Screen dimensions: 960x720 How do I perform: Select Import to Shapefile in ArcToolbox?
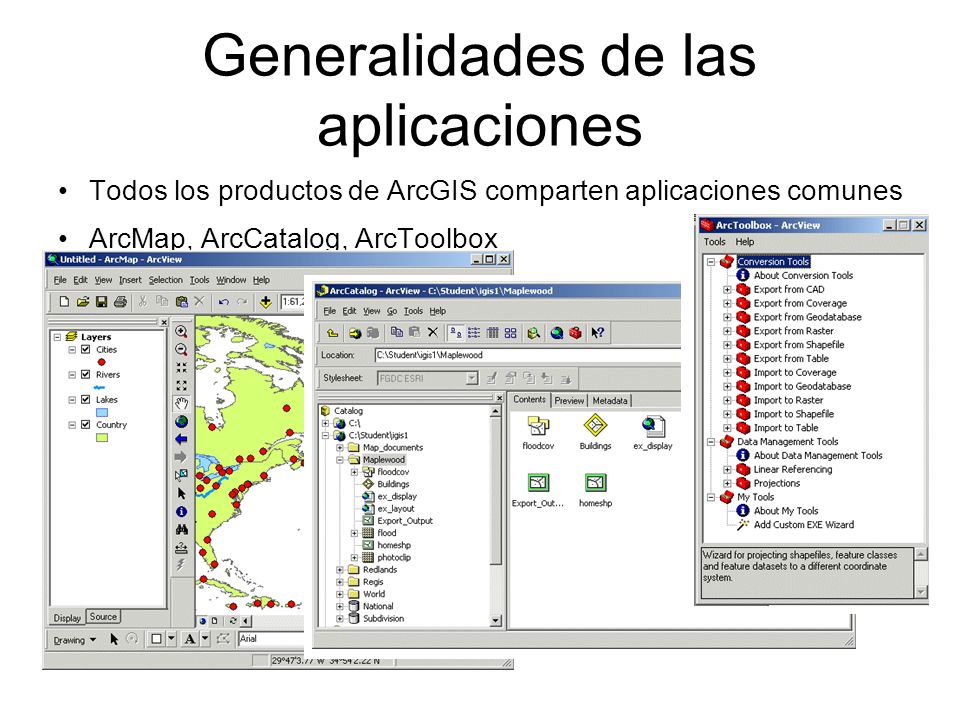coord(793,414)
